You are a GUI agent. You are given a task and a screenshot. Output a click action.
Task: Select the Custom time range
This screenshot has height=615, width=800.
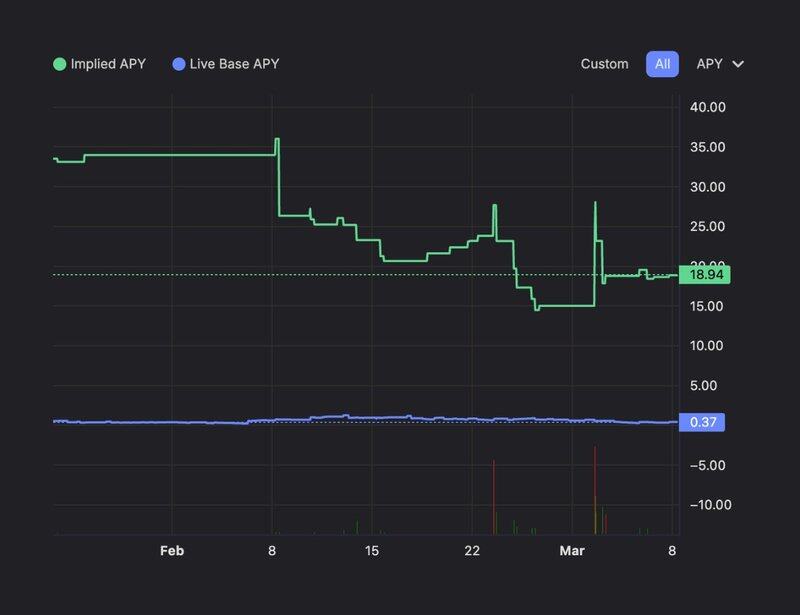604,64
